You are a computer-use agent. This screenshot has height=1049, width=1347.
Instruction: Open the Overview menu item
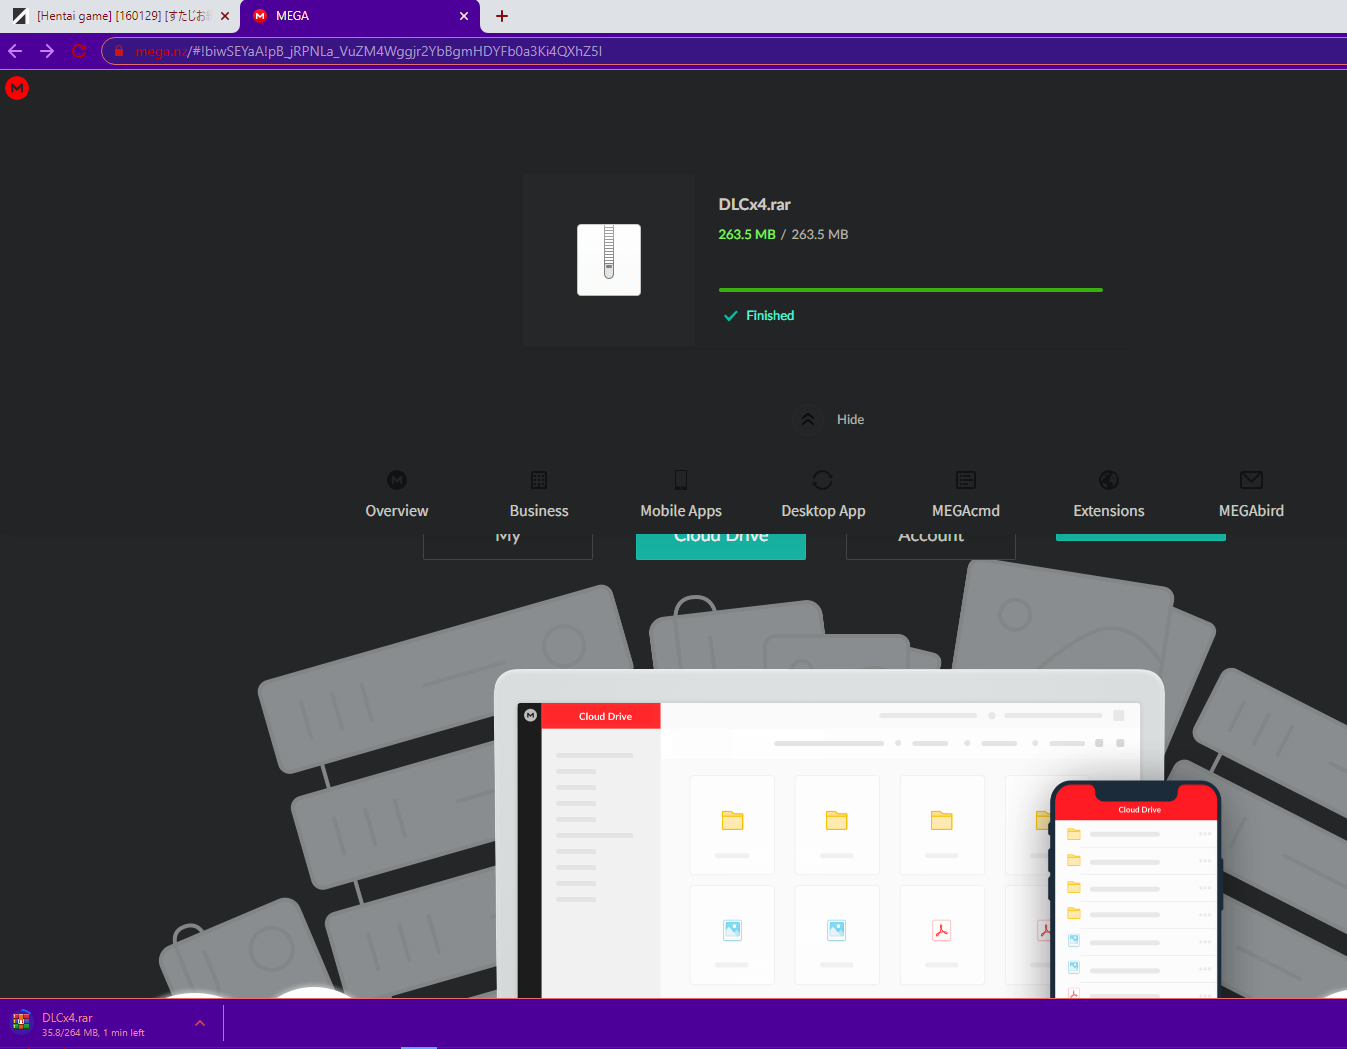pos(397,511)
